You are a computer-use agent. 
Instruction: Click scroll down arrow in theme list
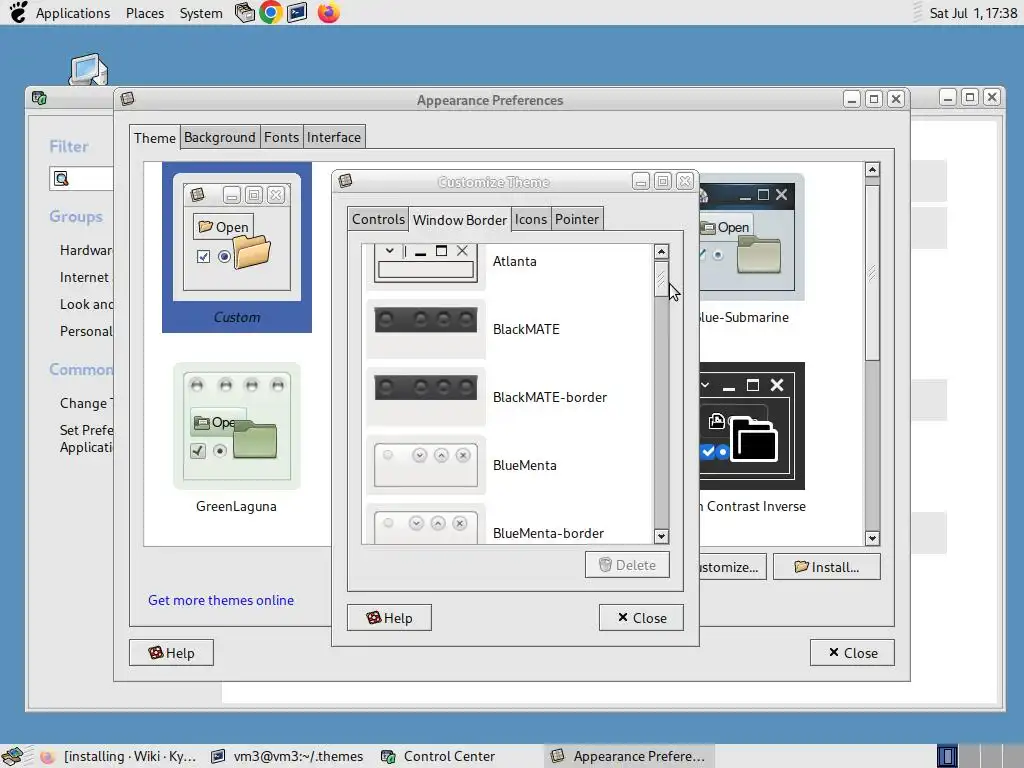coord(872,538)
